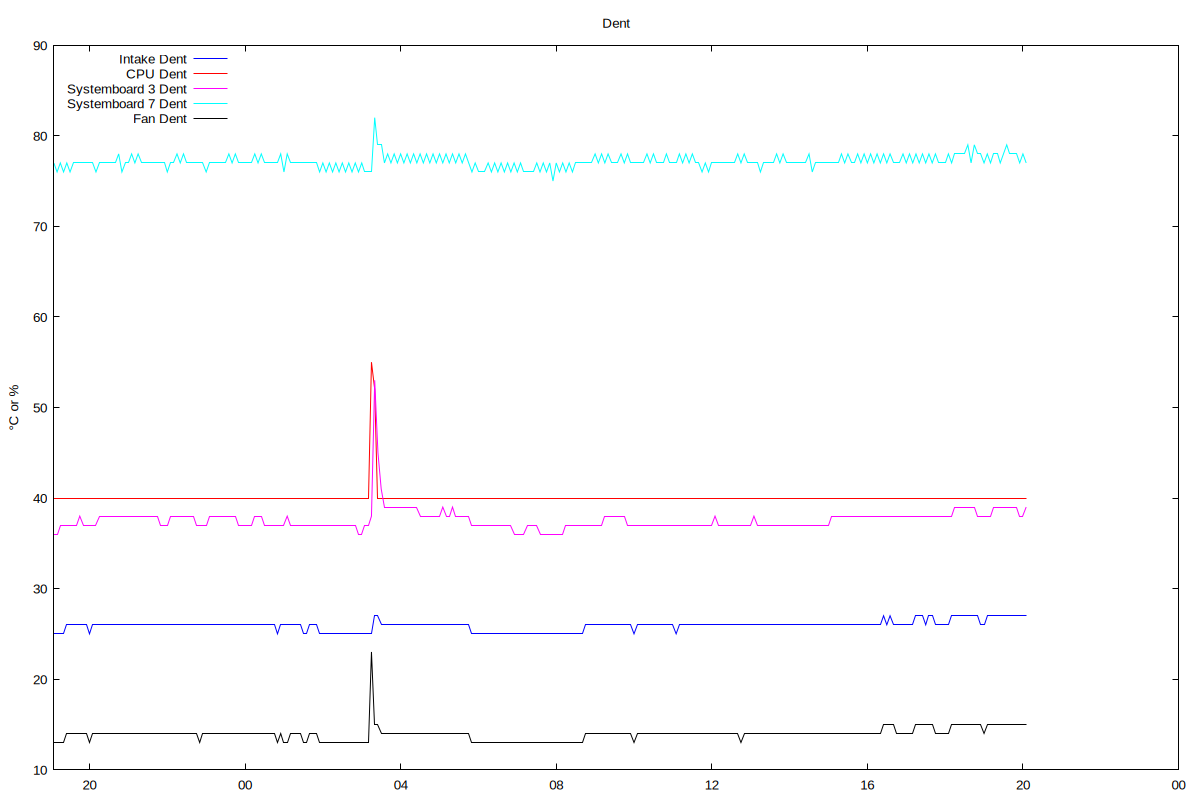
Task: Select the 'Systemboard 3 Dent' legend text
Action: [127, 89]
